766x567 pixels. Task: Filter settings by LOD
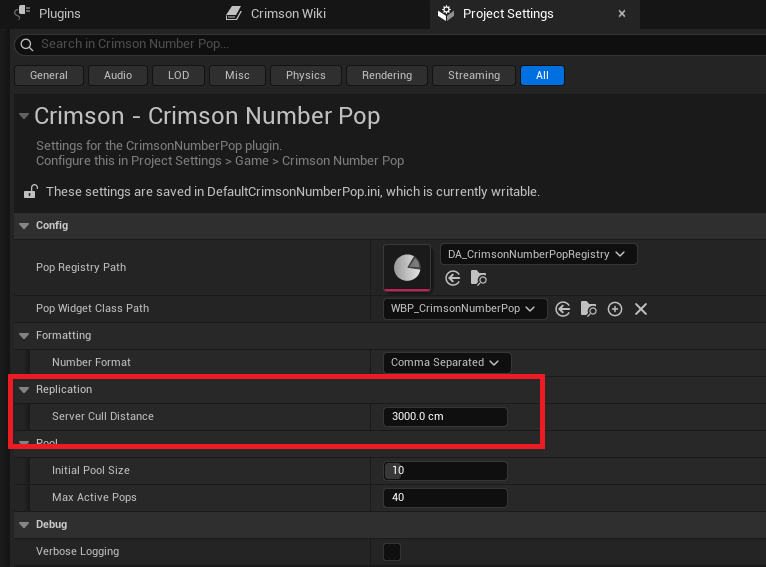coord(178,75)
